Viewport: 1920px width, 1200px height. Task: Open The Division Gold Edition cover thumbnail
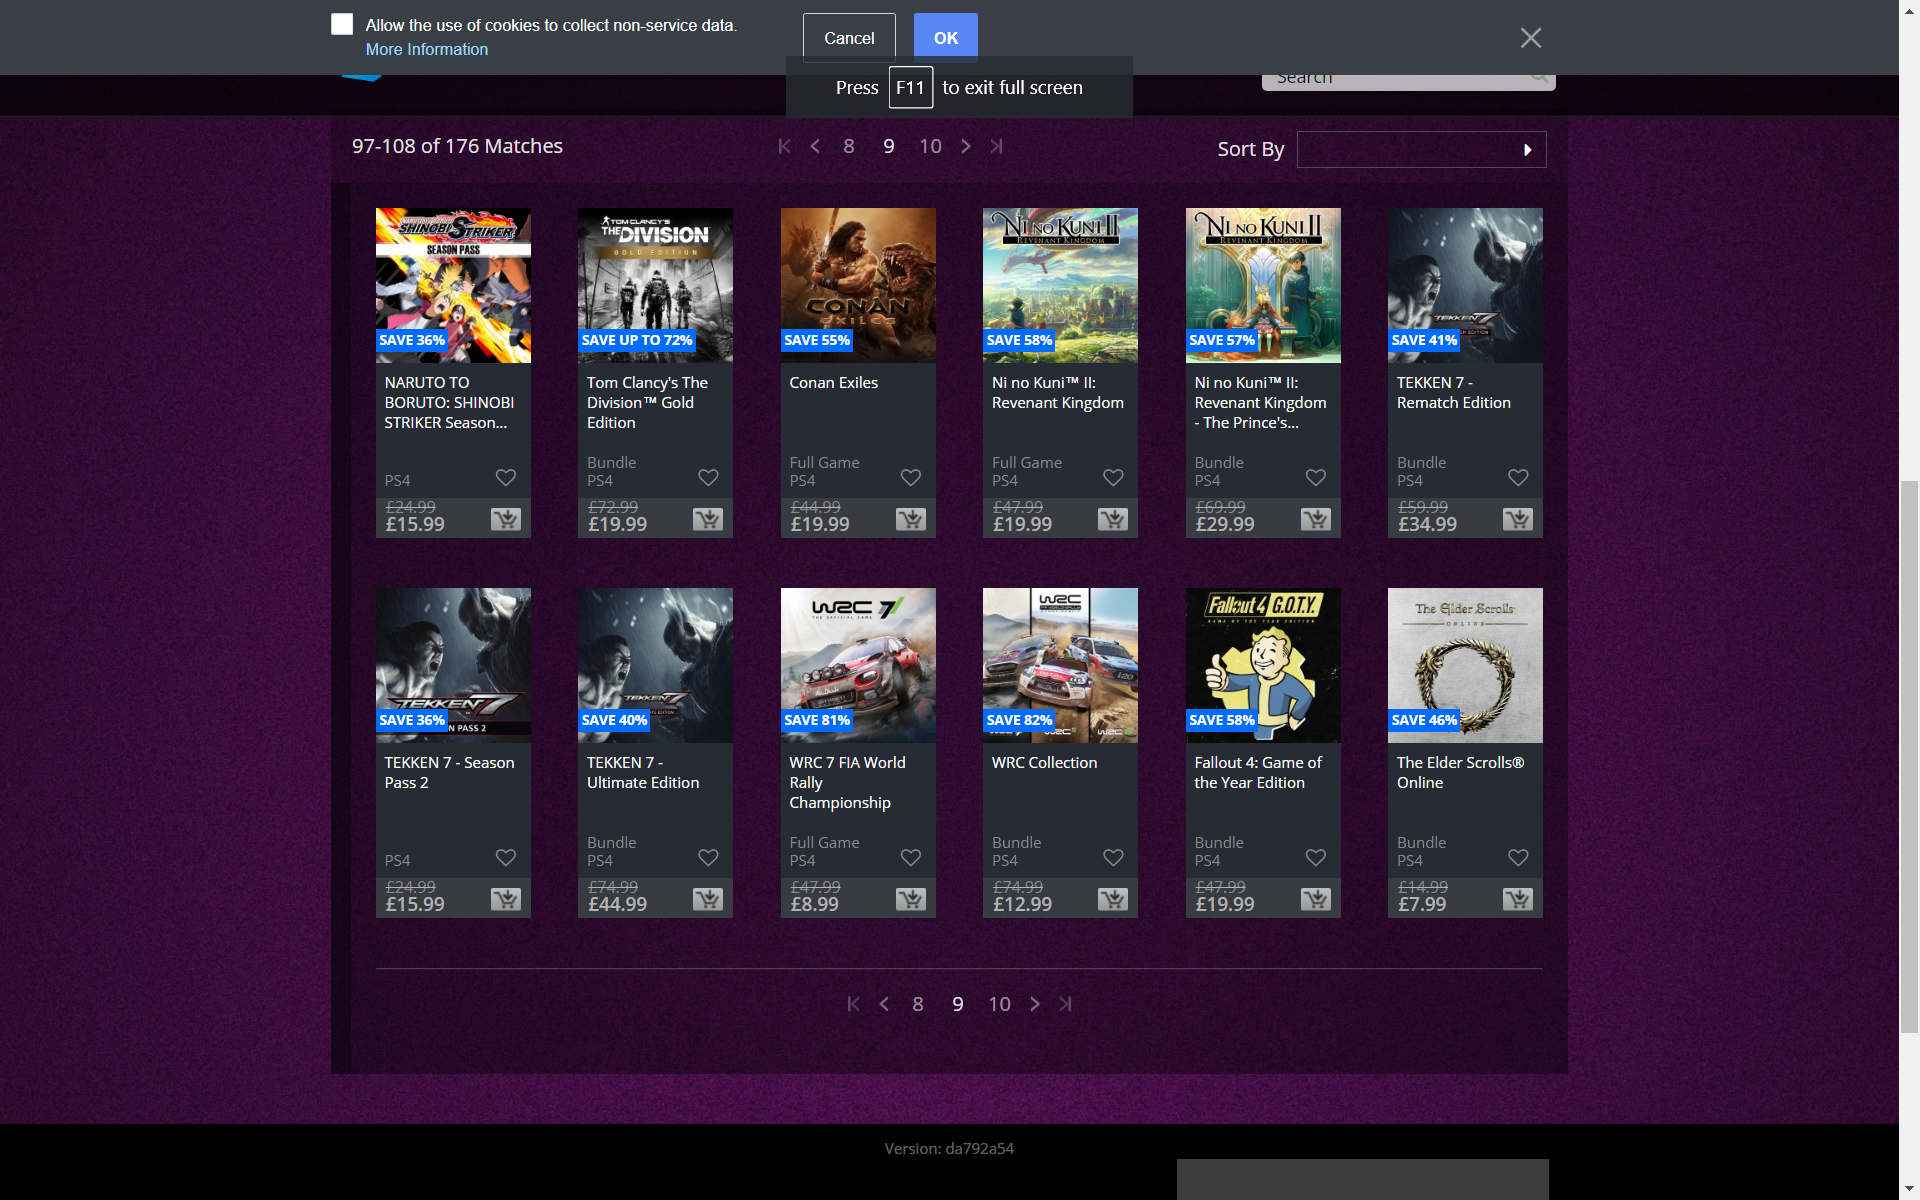[655, 285]
